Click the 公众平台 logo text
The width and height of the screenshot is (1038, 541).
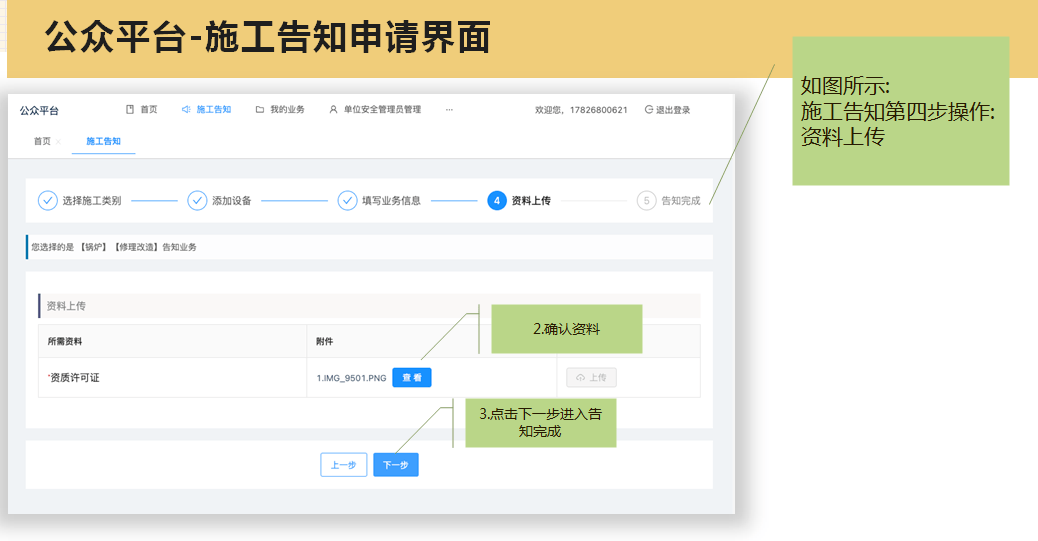coord(39,111)
